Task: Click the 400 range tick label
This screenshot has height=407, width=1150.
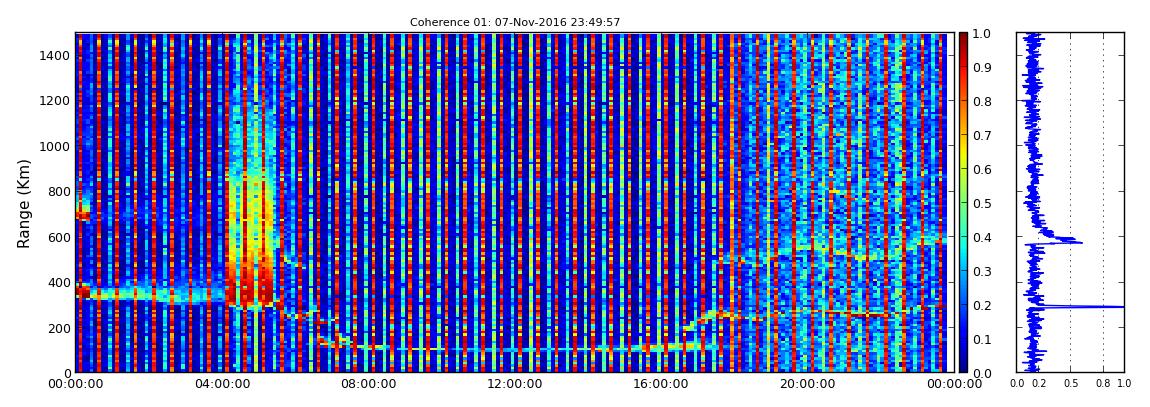Action: click(x=59, y=282)
